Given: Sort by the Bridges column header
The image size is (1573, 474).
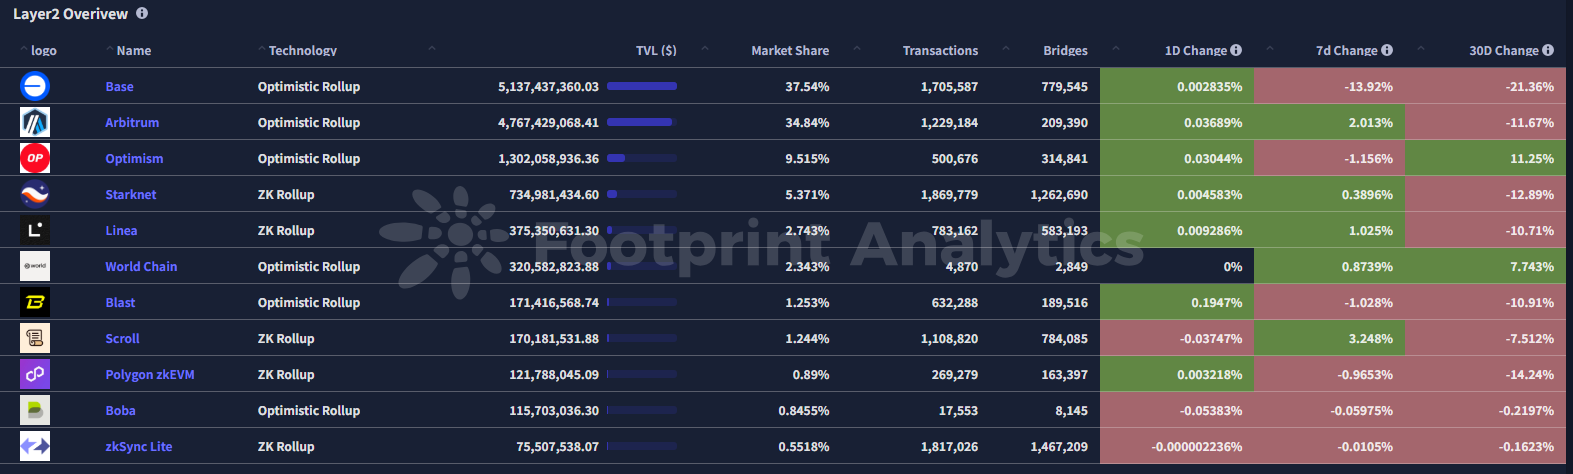Looking at the screenshot, I should (x=1065, y=50).
